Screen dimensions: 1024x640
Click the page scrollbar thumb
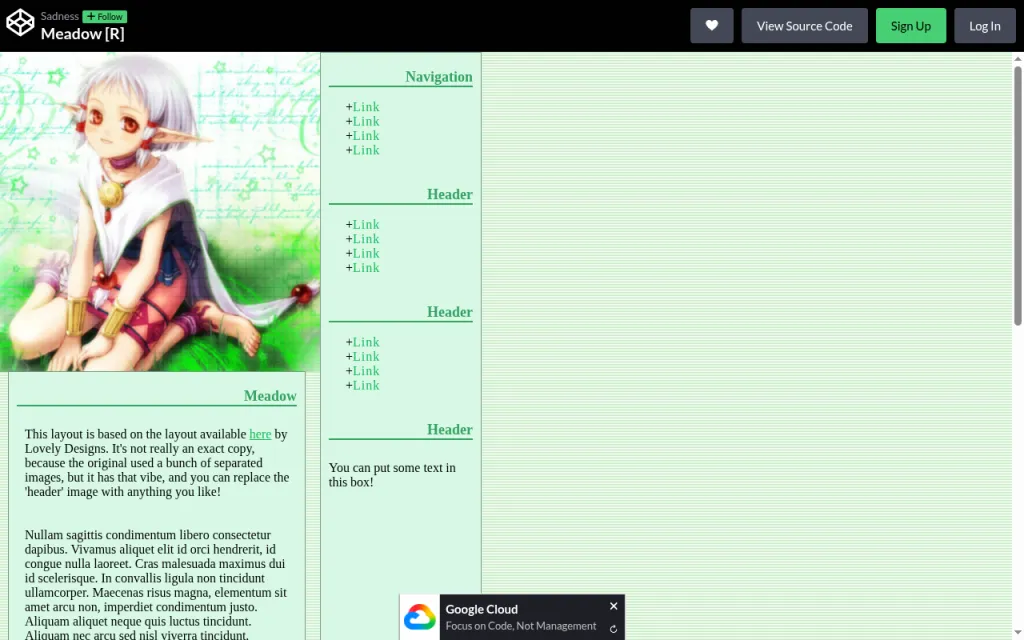coord(1017,195)
